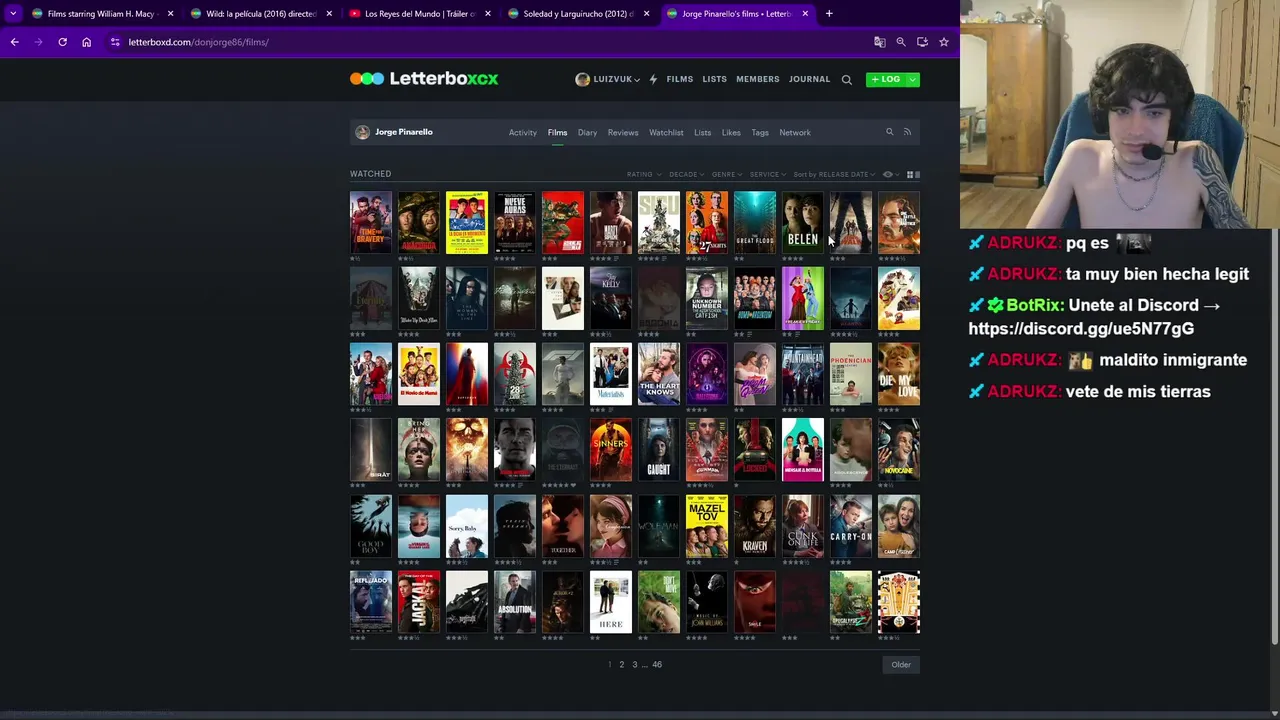Image resolution: width=1280 pixels, height=720 pixels.
Task: Click the green + LOG button
Action: point(885,79)
